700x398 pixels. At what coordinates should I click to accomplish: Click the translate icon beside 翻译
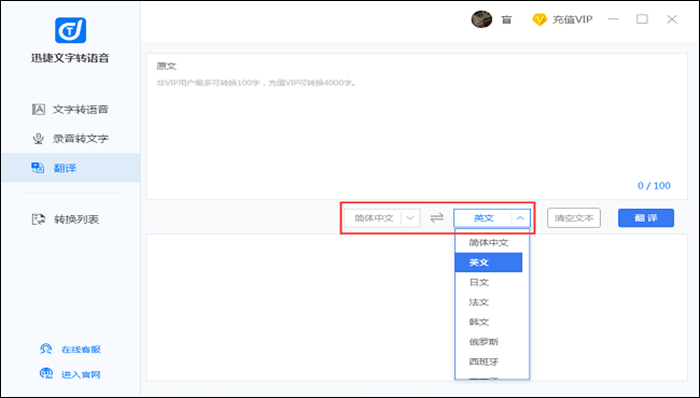point(38,168)
